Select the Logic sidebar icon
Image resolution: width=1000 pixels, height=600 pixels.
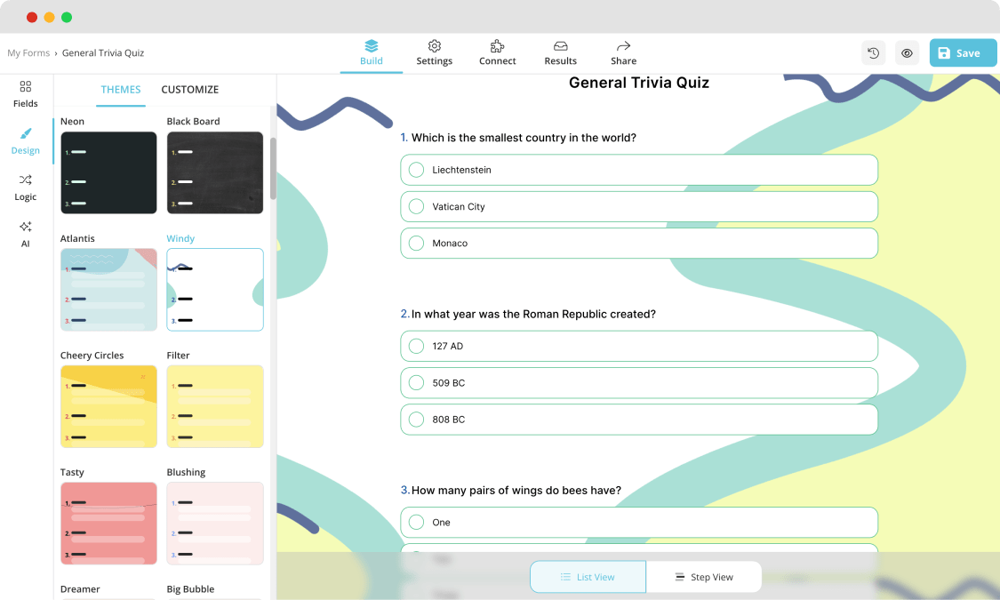coord(25,180)
